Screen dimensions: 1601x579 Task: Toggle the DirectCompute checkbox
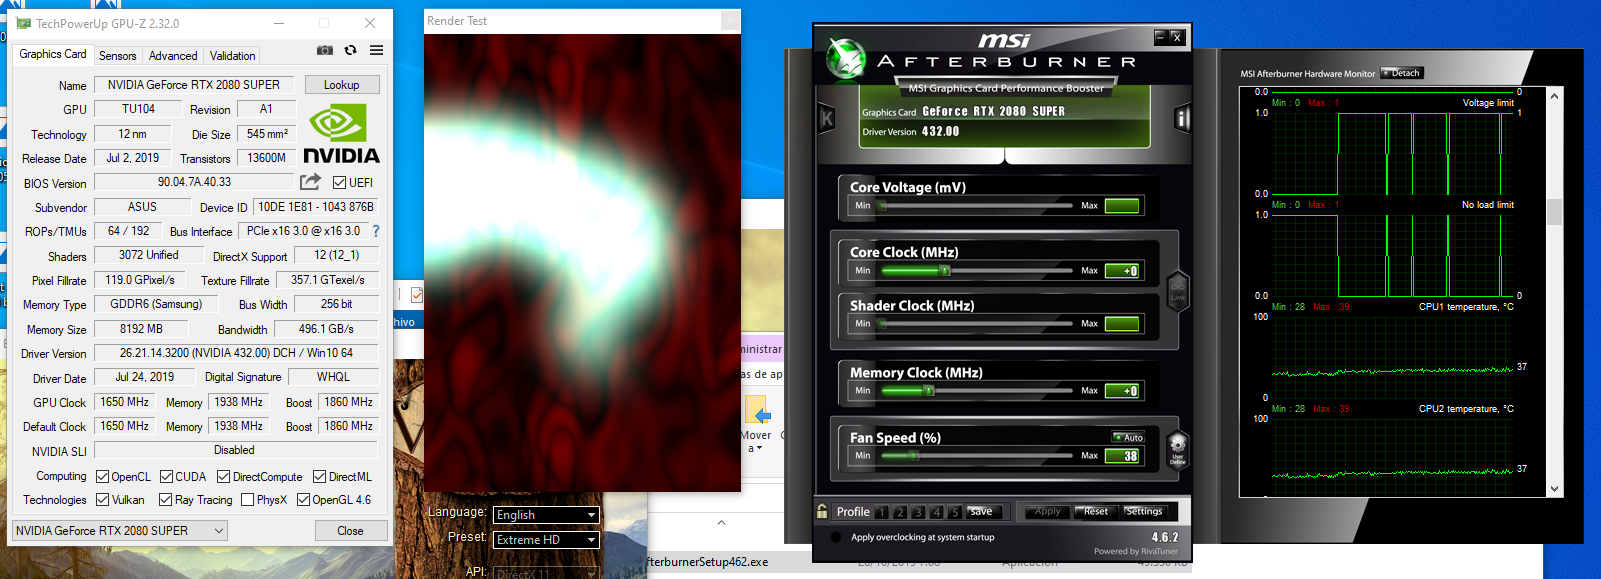click(x=223, y=476)
